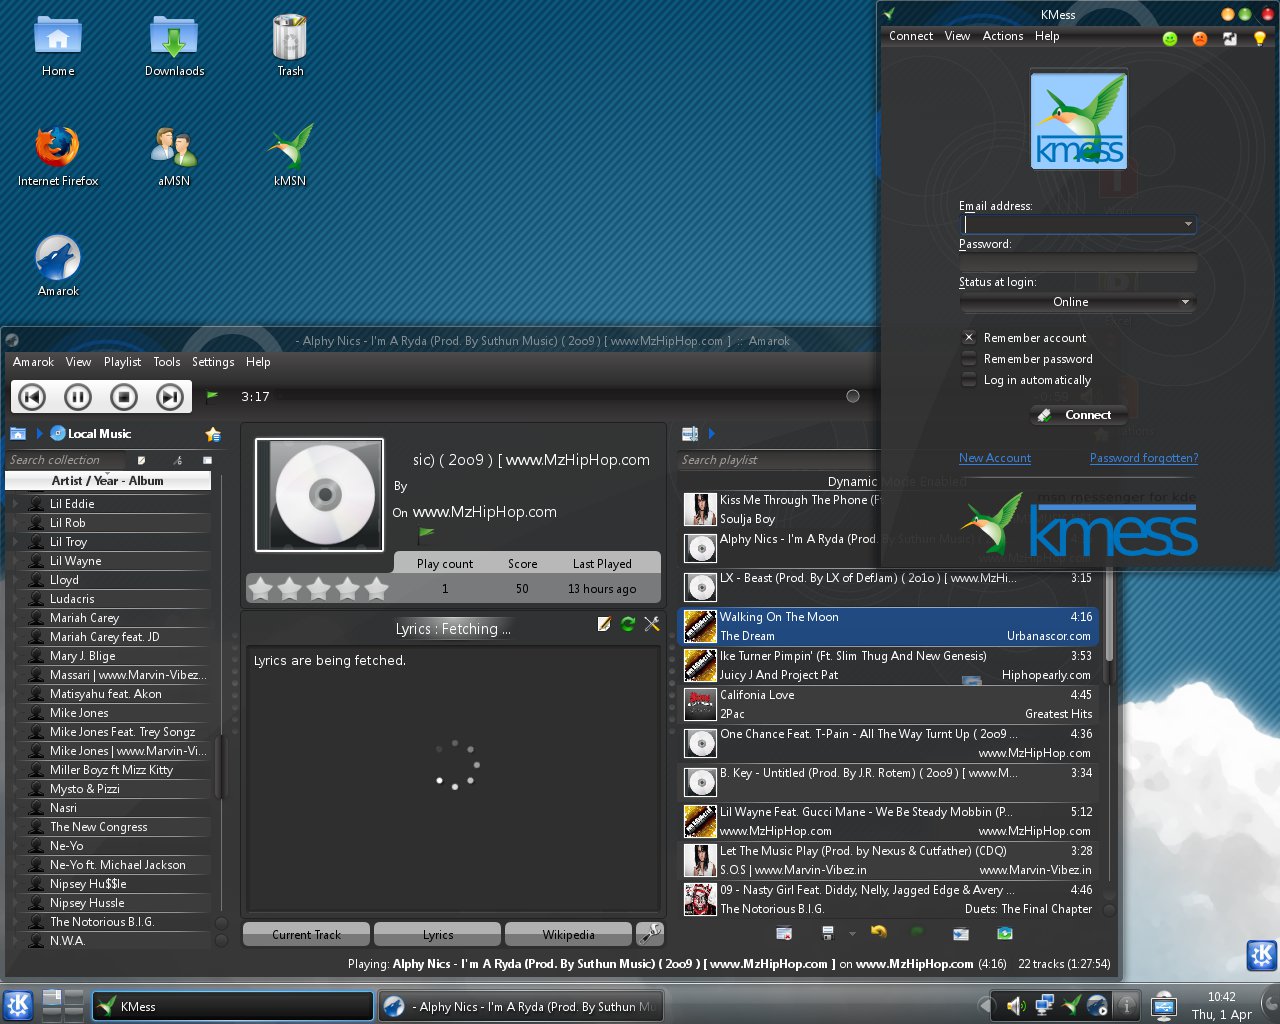Open the Email address combo box dropdown

pyautogui.click(x=1188, y=224)
